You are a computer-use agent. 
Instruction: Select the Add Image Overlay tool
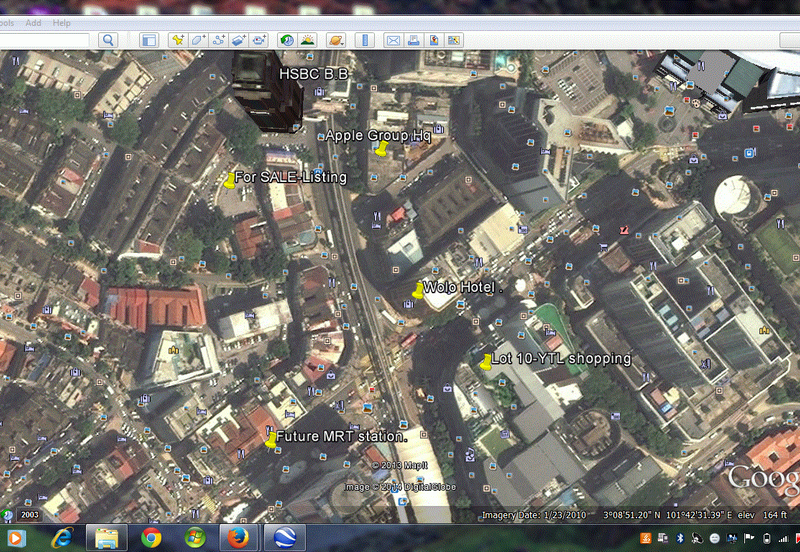[x=238, y=40]
